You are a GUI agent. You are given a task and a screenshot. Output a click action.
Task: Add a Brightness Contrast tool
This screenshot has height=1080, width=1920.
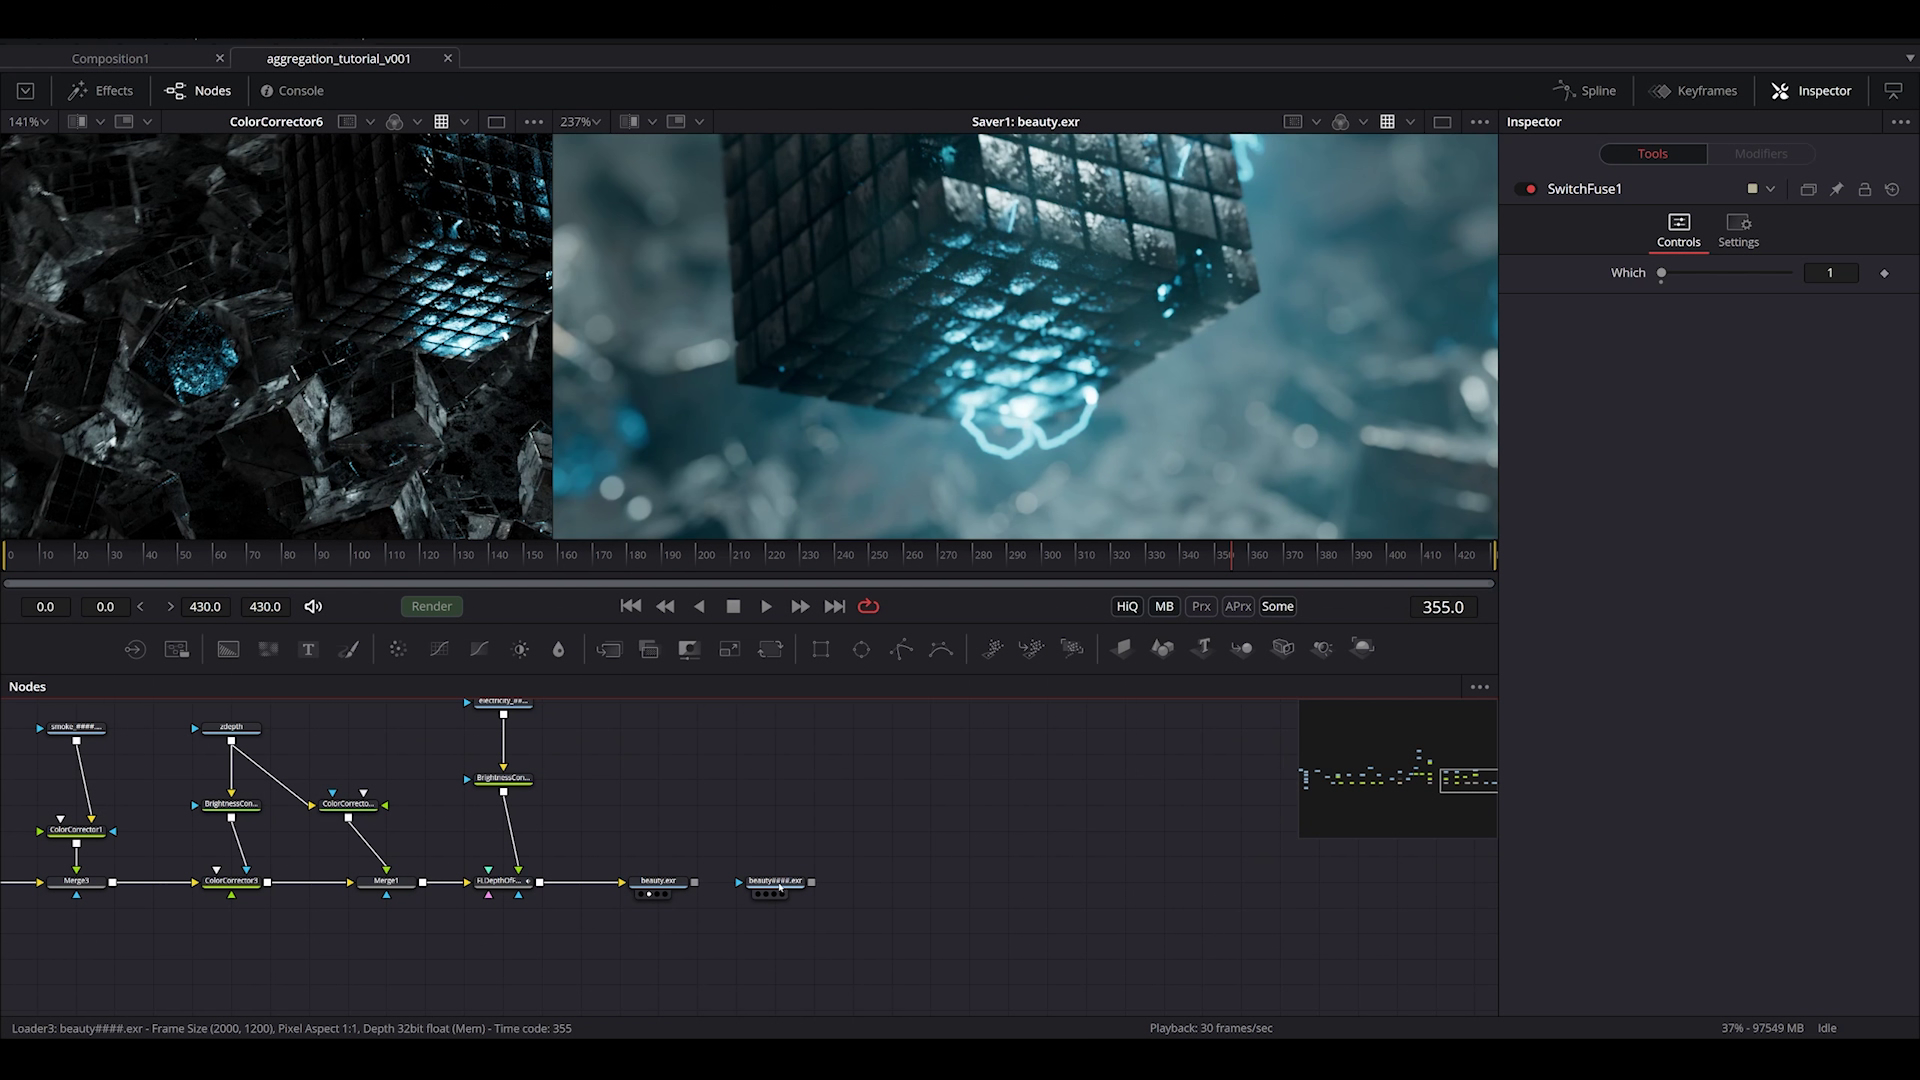(520, 649)
